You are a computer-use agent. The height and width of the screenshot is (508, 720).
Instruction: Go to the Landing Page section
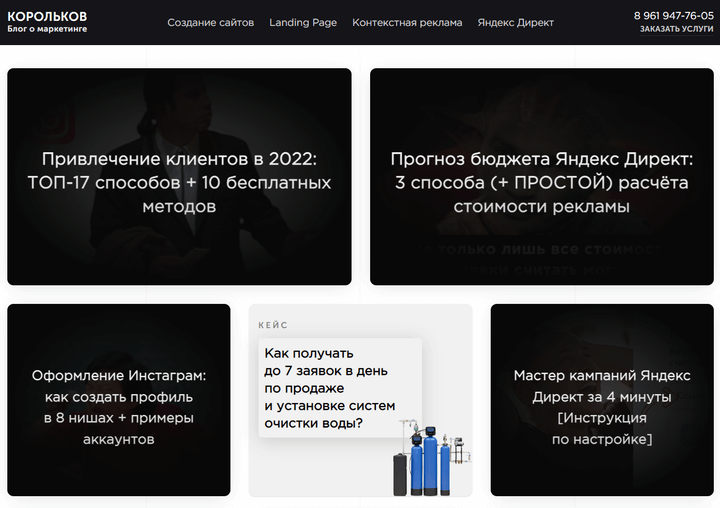(x=303, y=22)
